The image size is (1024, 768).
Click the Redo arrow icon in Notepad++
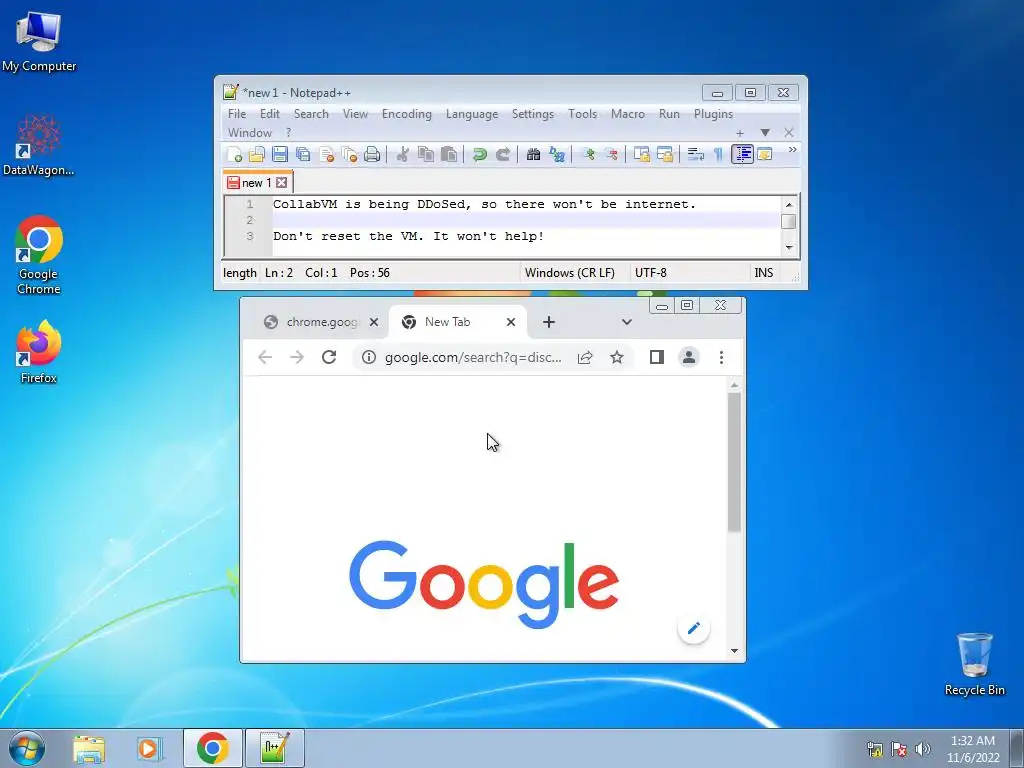coord(502,154)
